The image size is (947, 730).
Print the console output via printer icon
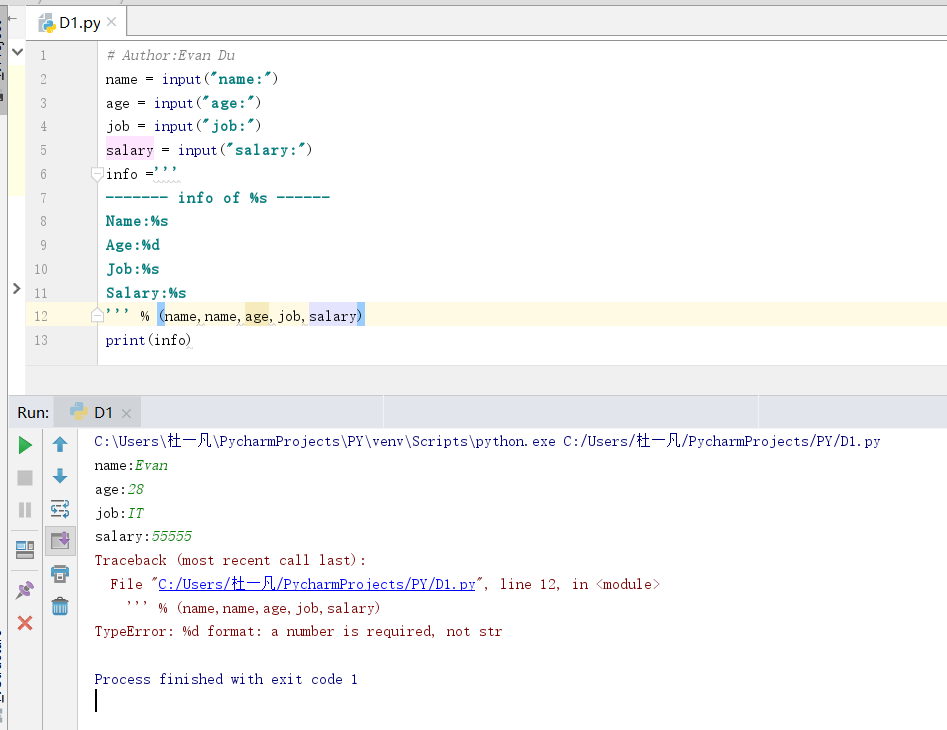60,573
